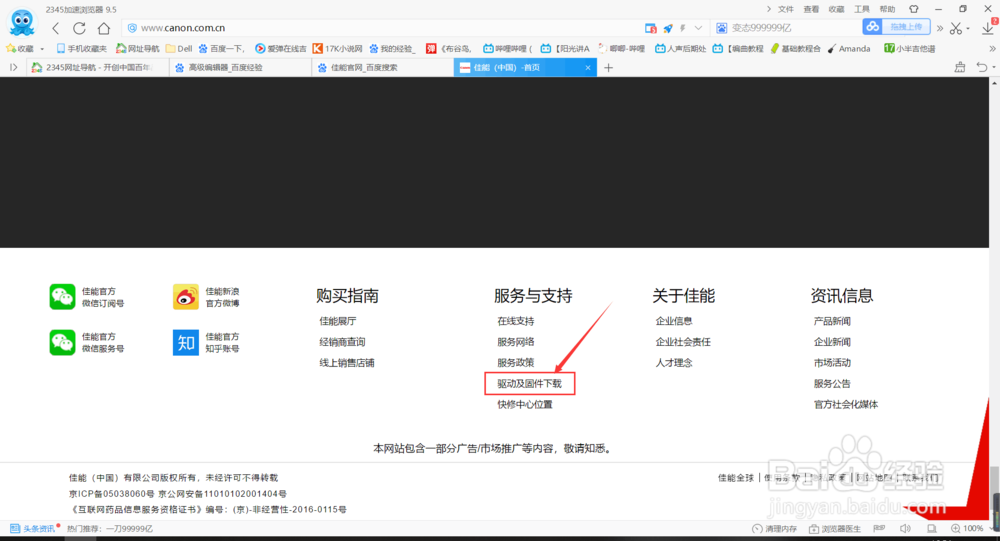Viewport: 1000px width, 541px height.
Task: Click the 佳能官方微信服务号 WeChat icon
Action: click(62, 343)
